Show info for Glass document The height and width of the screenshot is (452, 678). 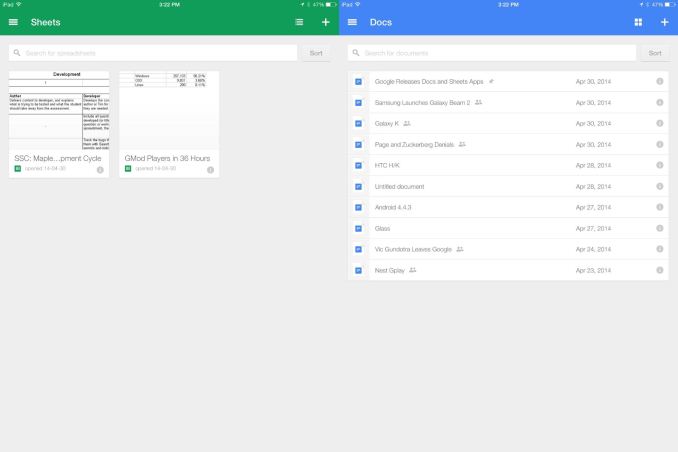click(660, 228)
